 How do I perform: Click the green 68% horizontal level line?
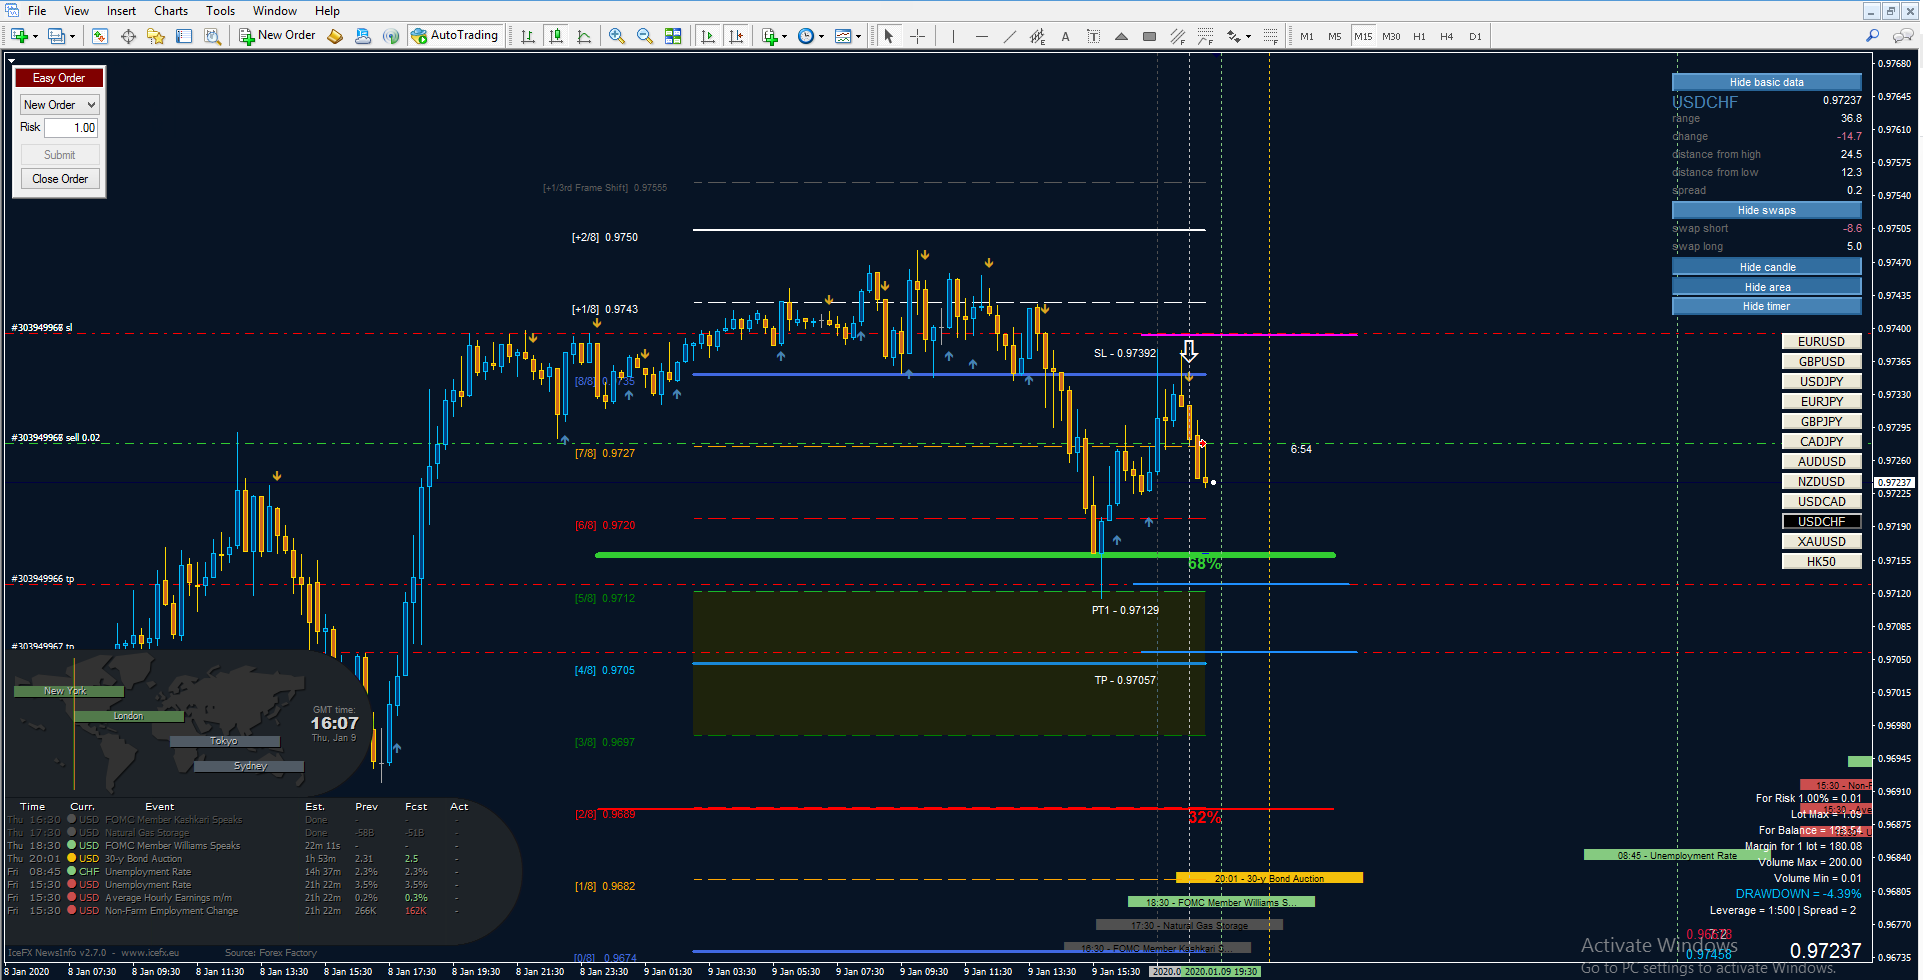tap(965, 555)
